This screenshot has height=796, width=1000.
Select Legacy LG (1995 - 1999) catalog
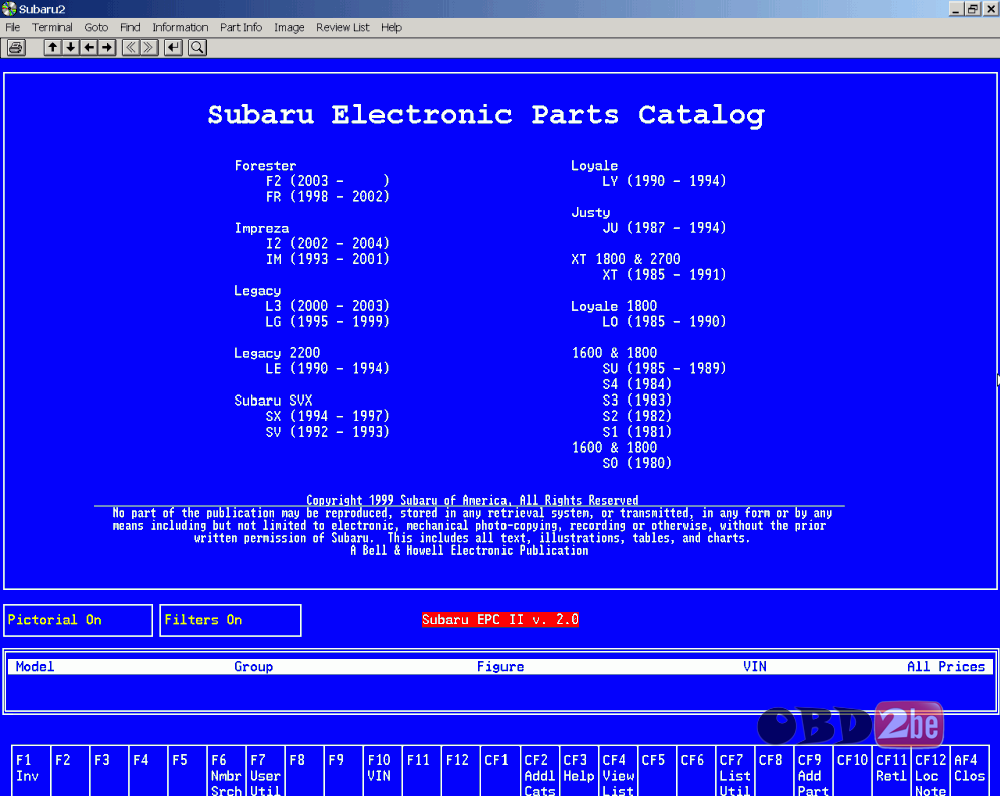click(328, 321)
